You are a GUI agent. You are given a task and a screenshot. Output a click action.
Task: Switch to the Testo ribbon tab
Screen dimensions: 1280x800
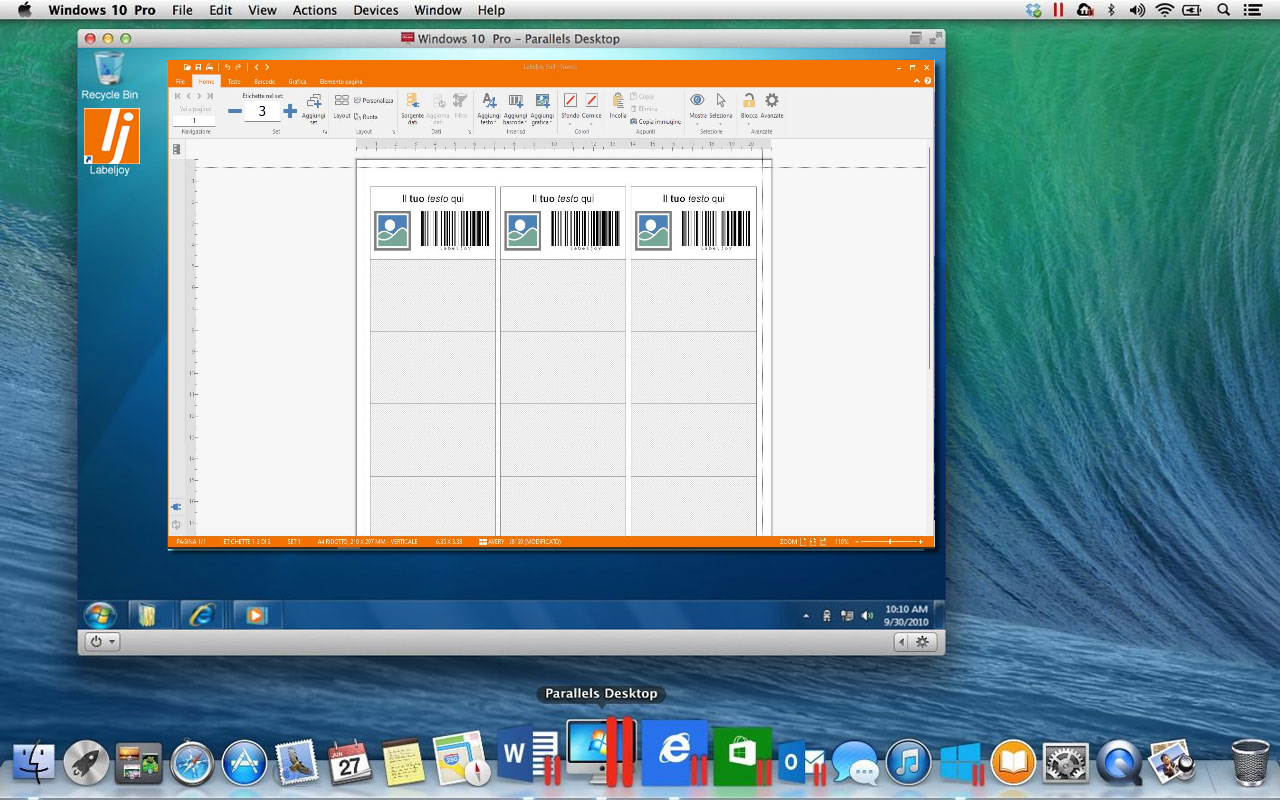(x=234, y=81)
